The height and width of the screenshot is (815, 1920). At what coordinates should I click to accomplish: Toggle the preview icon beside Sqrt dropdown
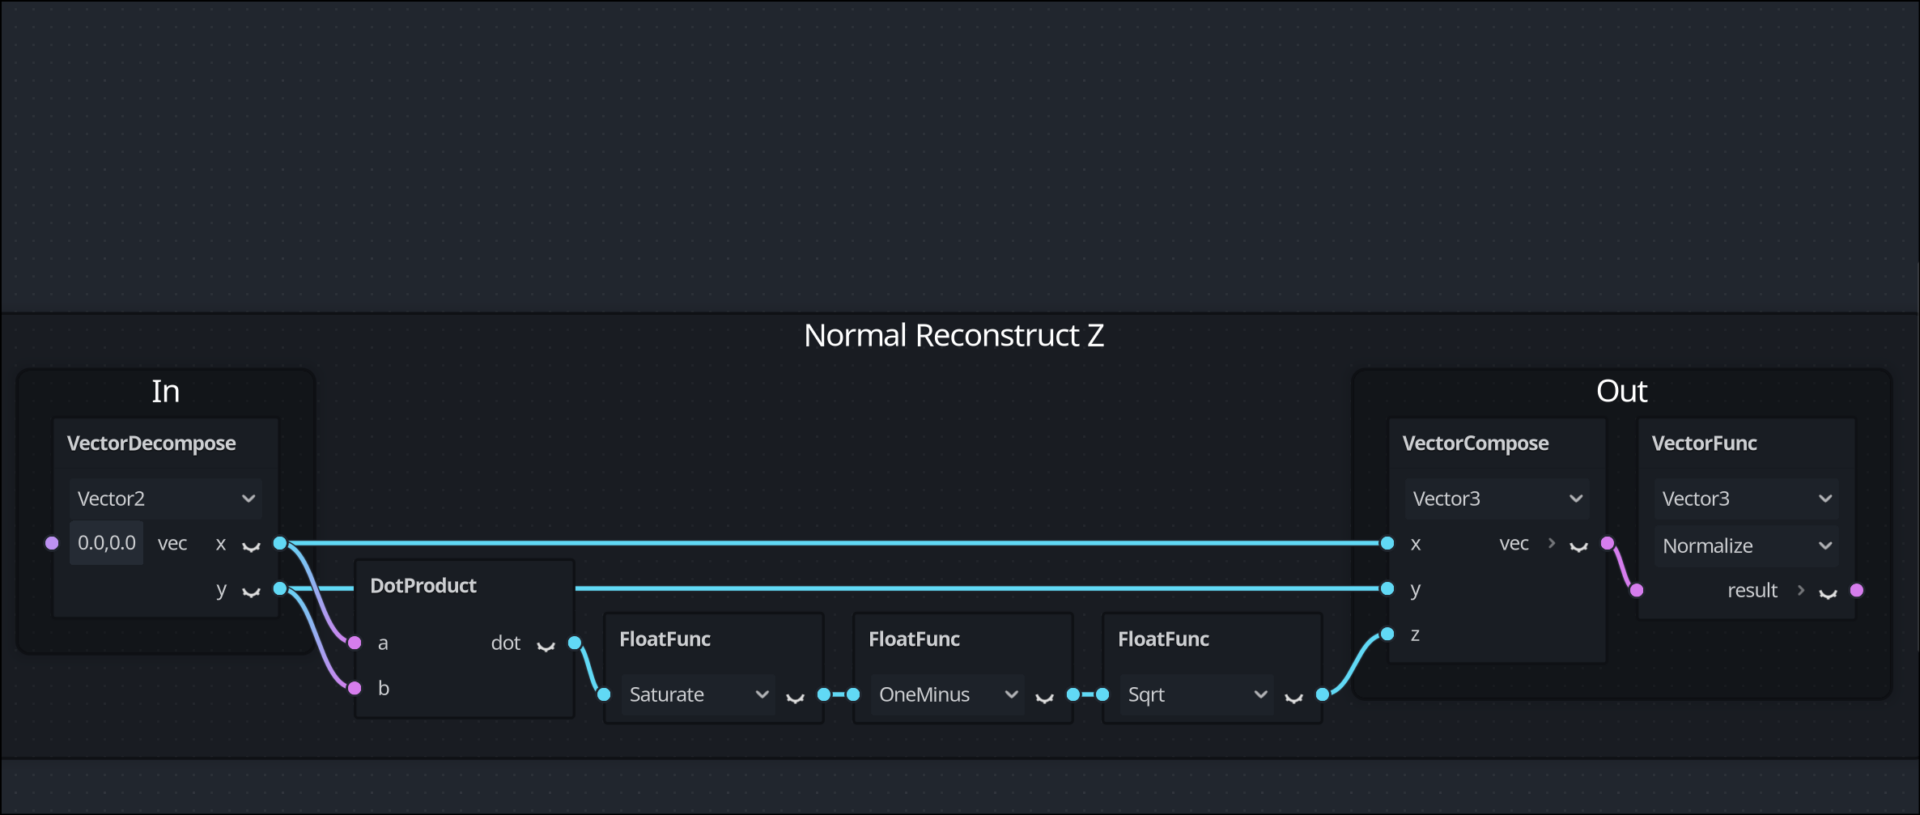1294,697
